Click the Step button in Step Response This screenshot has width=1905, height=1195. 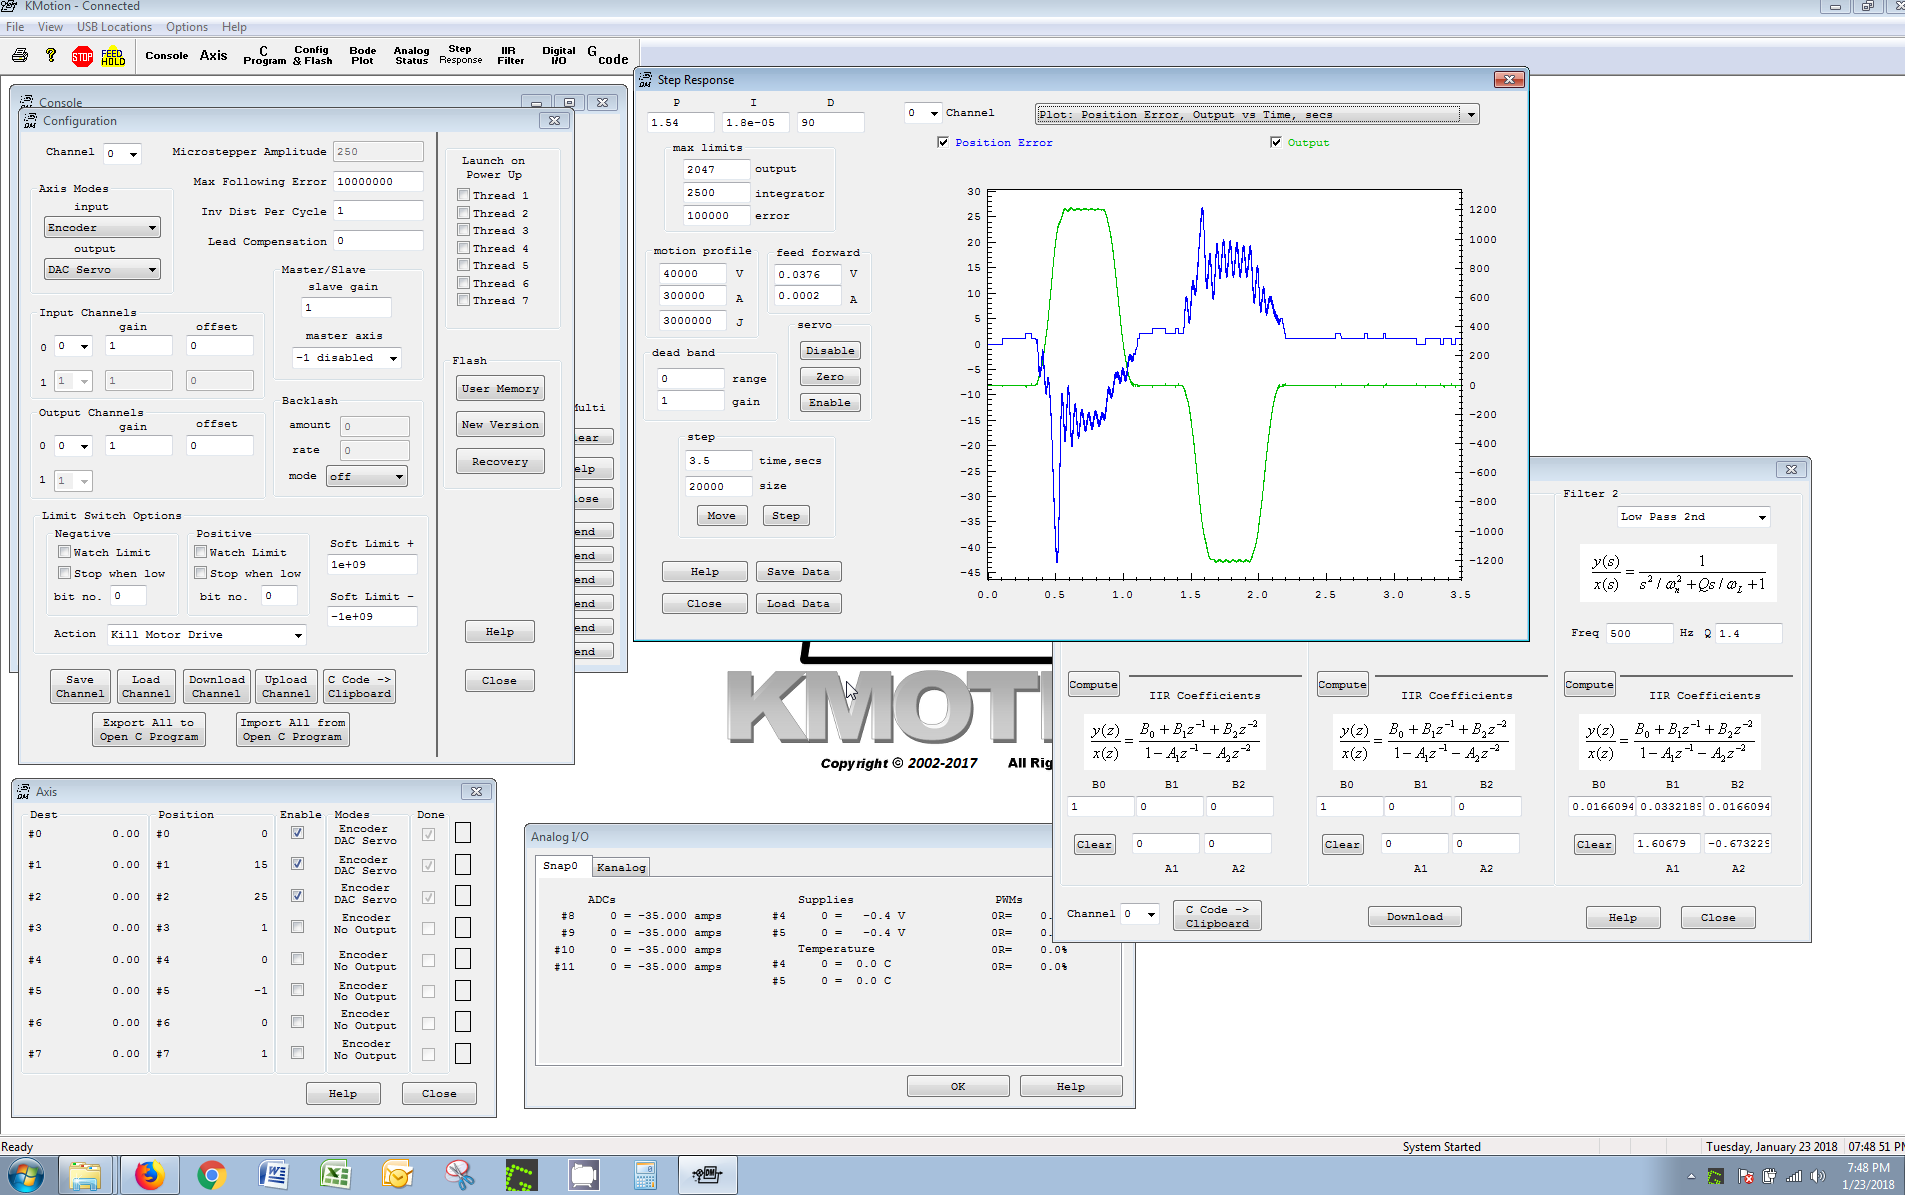pos(785,516)
